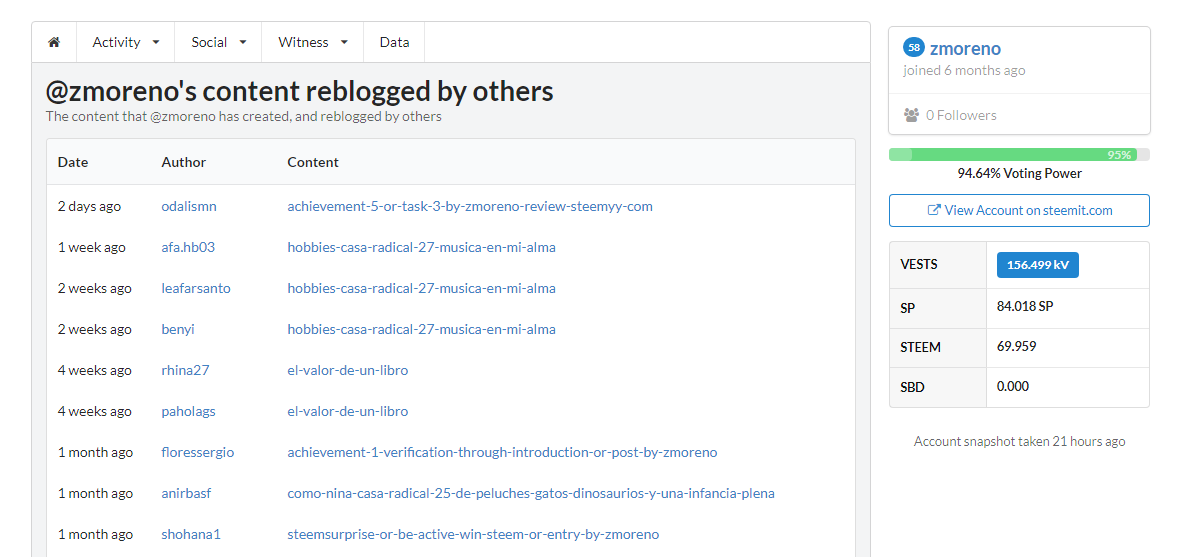Image resolution: width=1182 pixels, height=557 pixels.
Task: Click the SBD value 0.000
Action: (1012, 387)
